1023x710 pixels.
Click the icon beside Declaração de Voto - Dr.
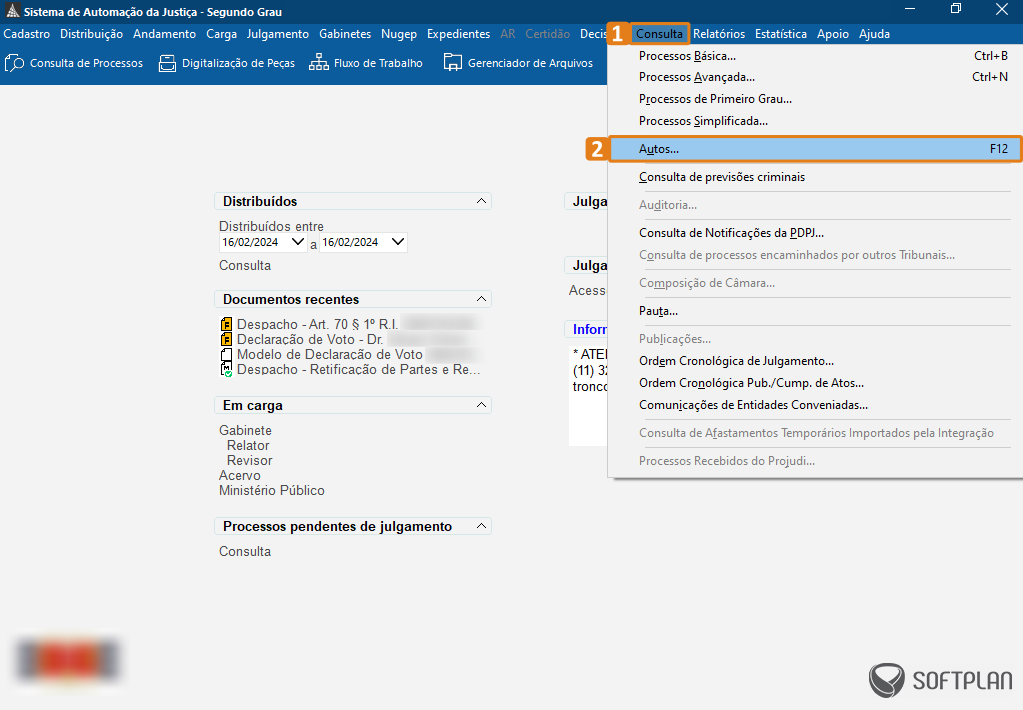pyautogui.click(x=226, y=339)
